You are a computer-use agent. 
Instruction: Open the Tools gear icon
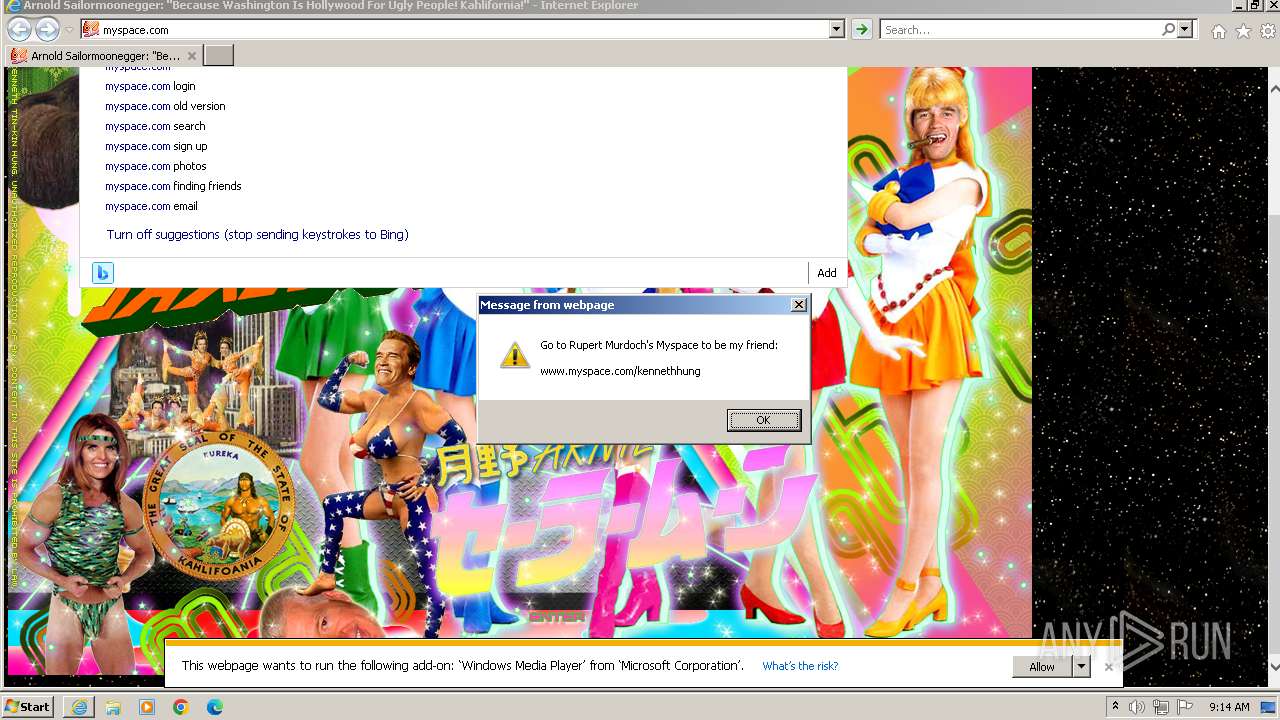click(1267, 31)
